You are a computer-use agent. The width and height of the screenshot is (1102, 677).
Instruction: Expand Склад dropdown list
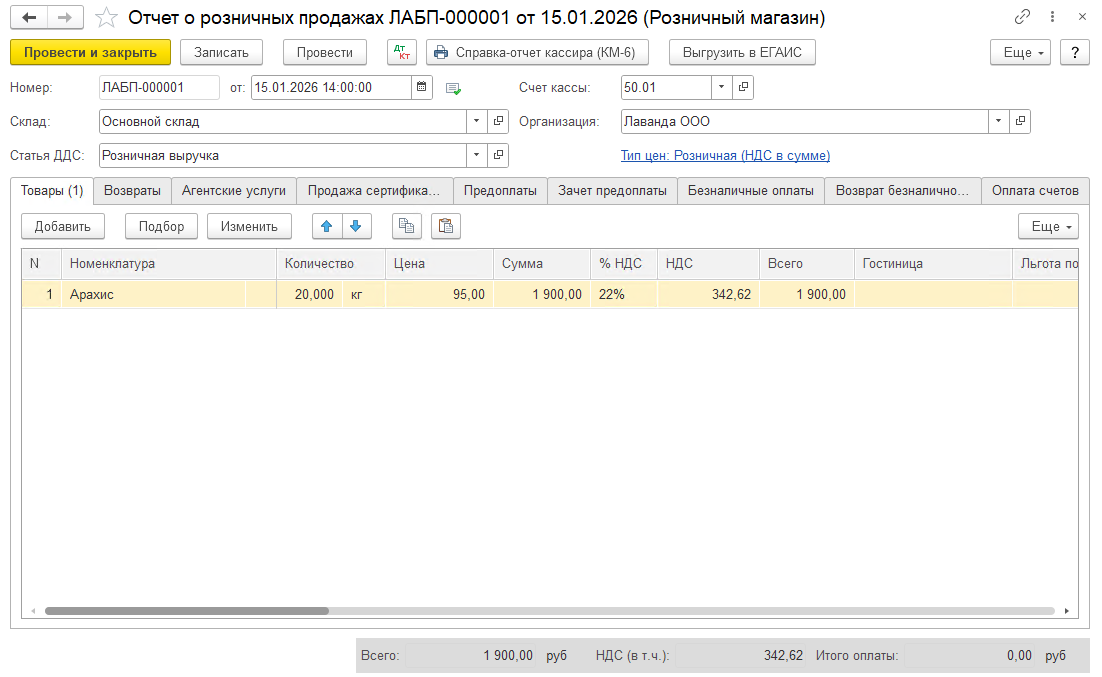point(477,121)
